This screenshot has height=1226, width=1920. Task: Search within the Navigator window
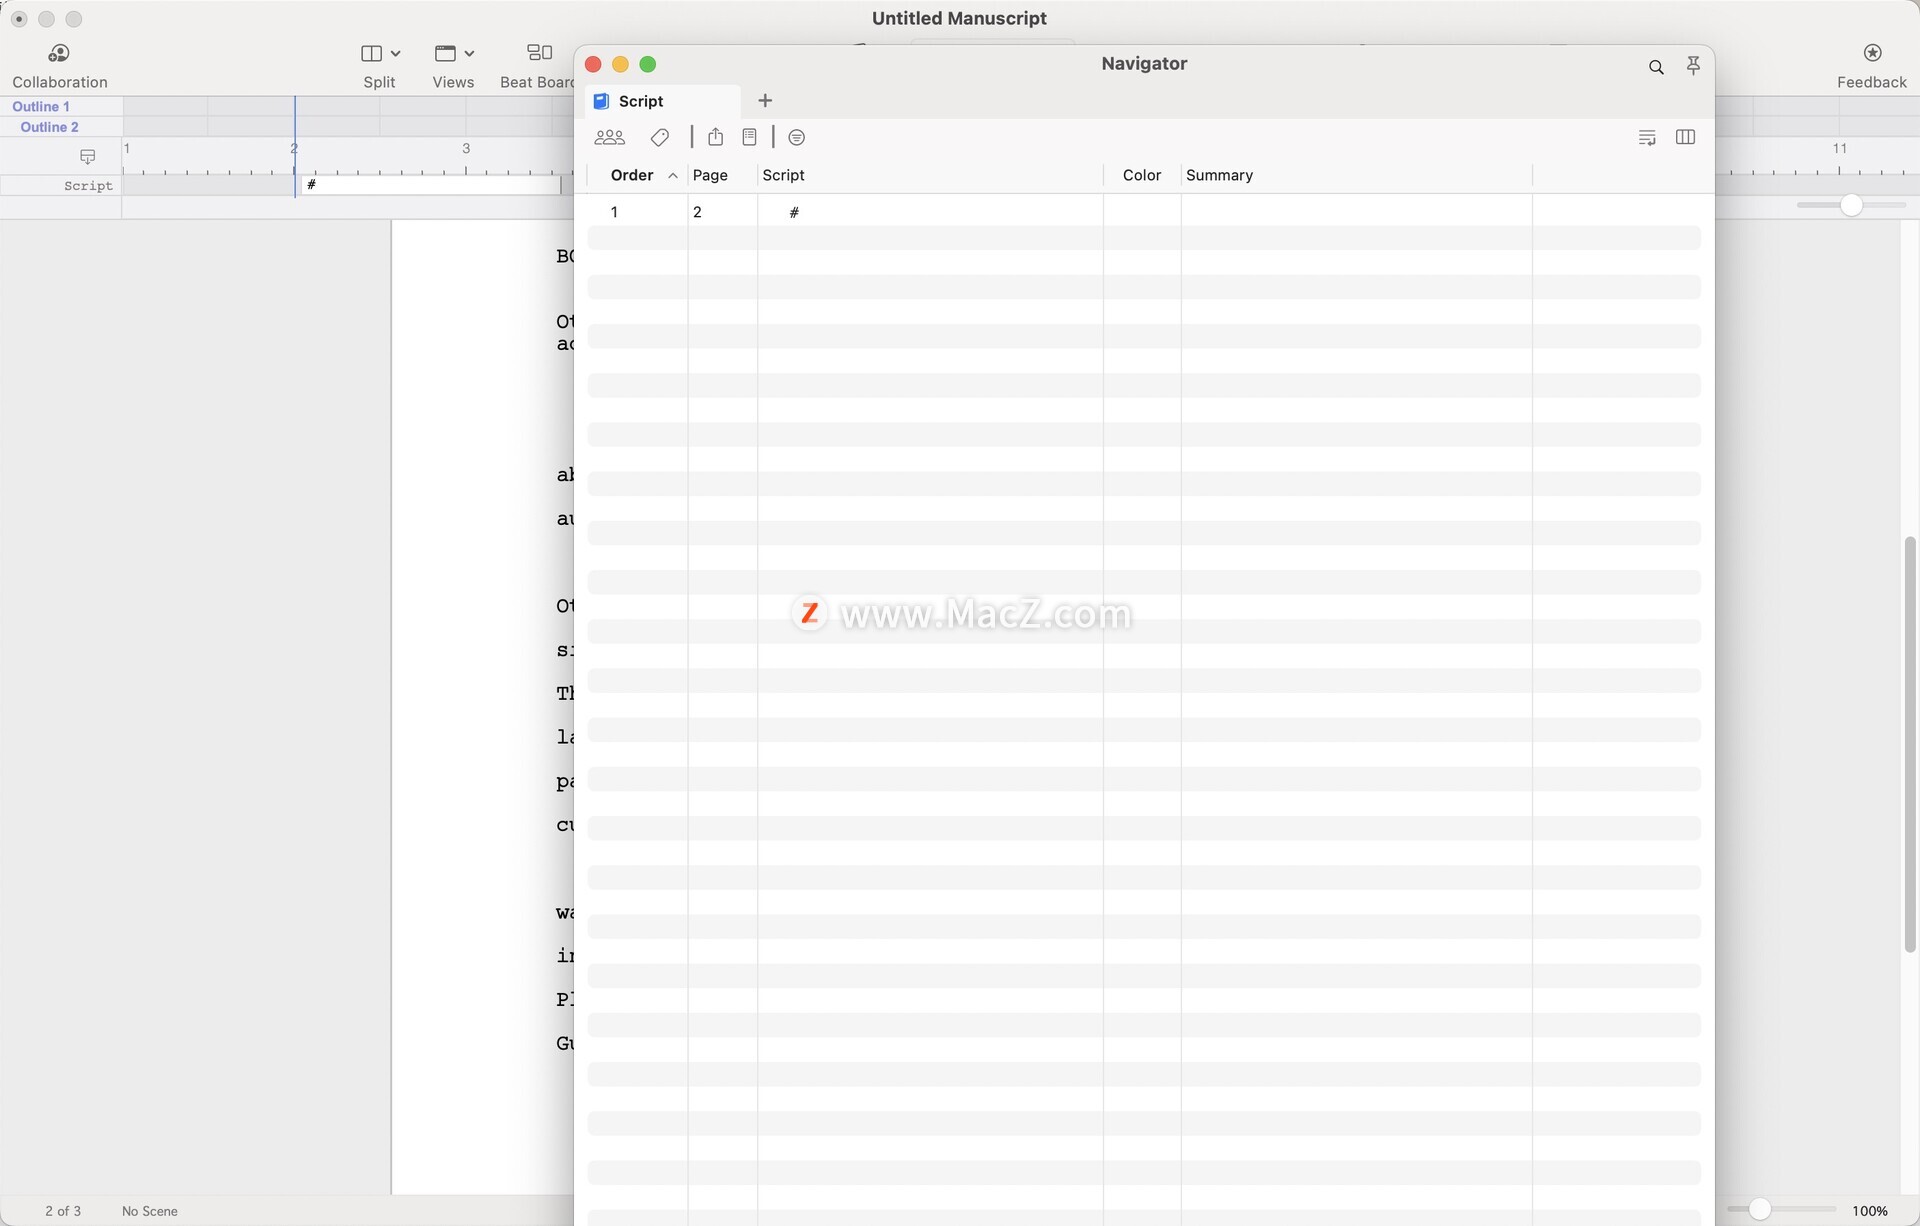coord(1656,67)
